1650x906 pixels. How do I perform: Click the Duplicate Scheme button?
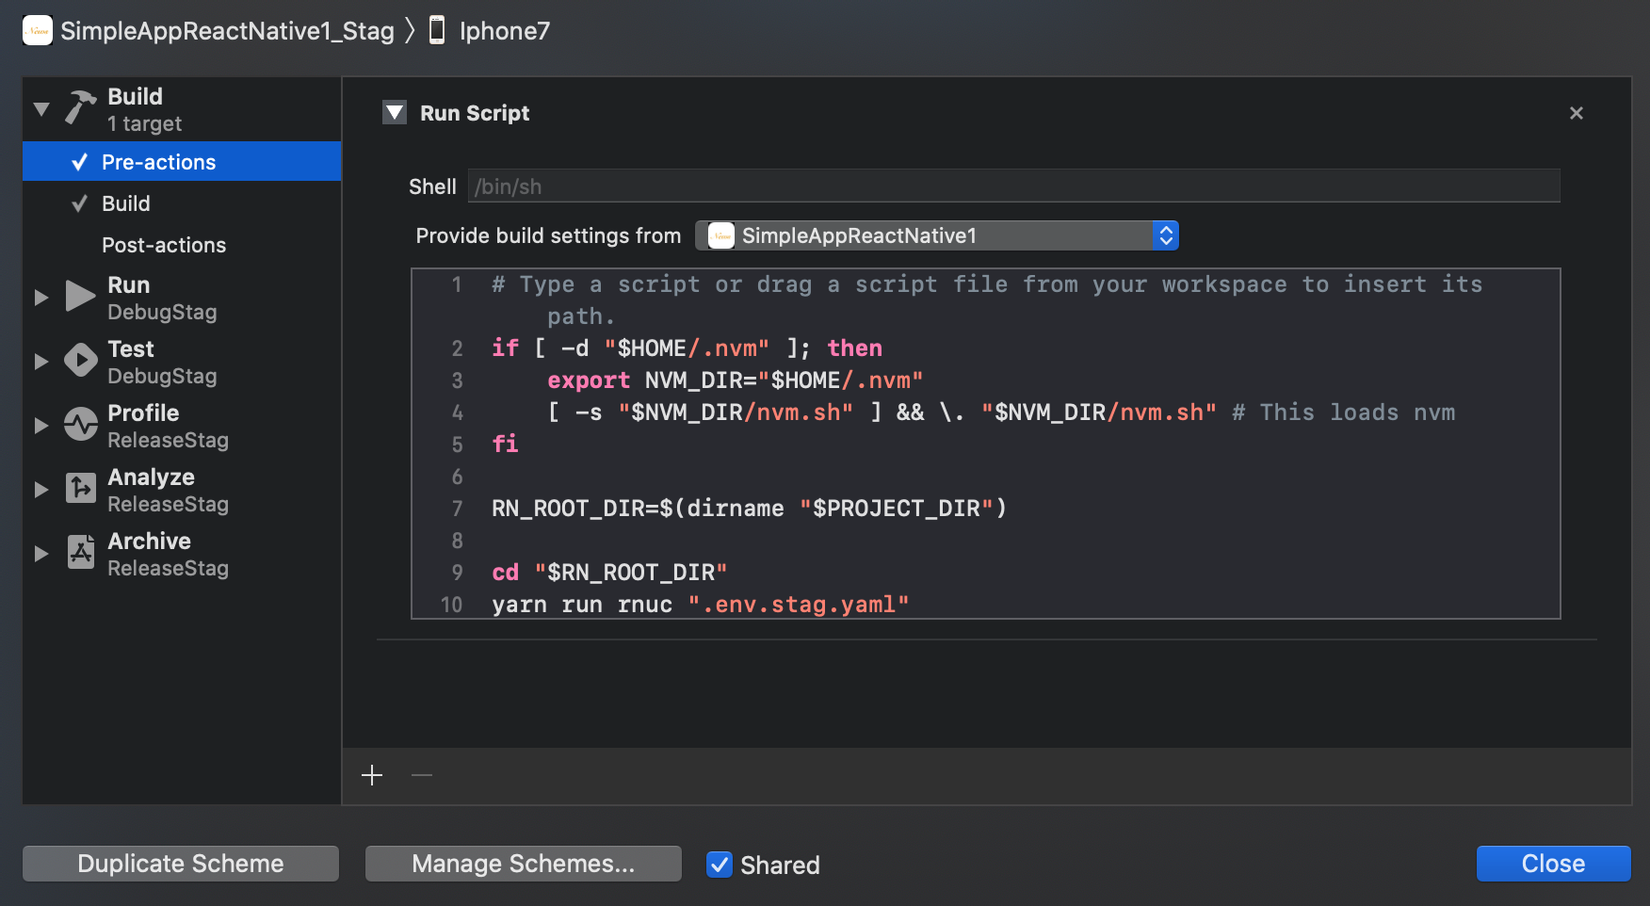[x=181, y=864]
